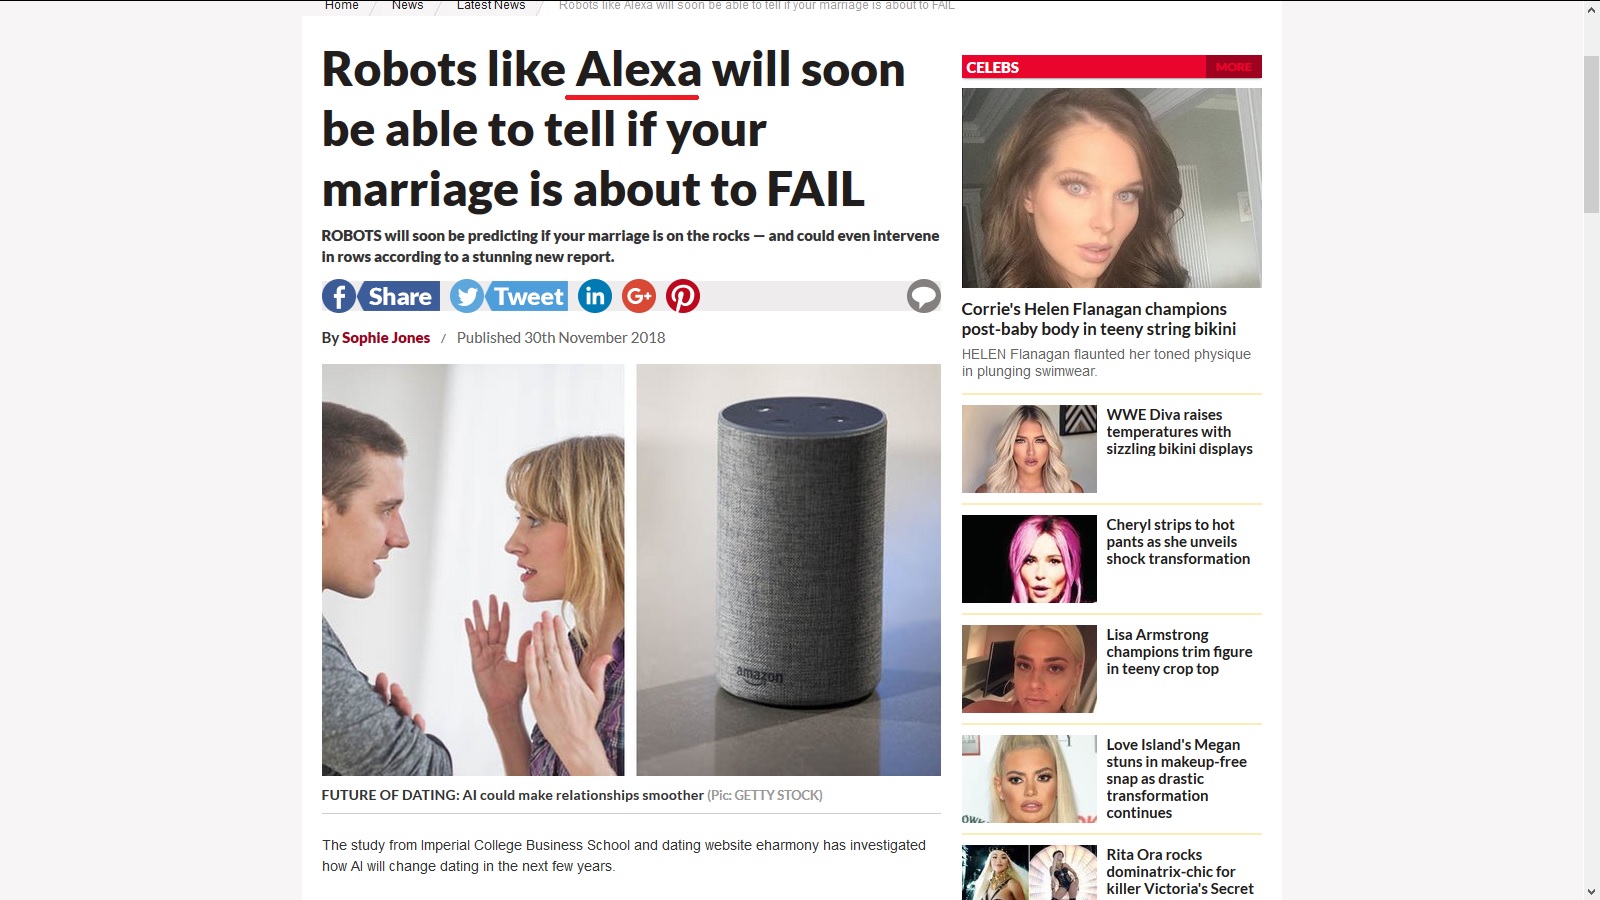Open Lisa Armstrong crop top headline
The image size is (1600, 900).
[1179, 652]
